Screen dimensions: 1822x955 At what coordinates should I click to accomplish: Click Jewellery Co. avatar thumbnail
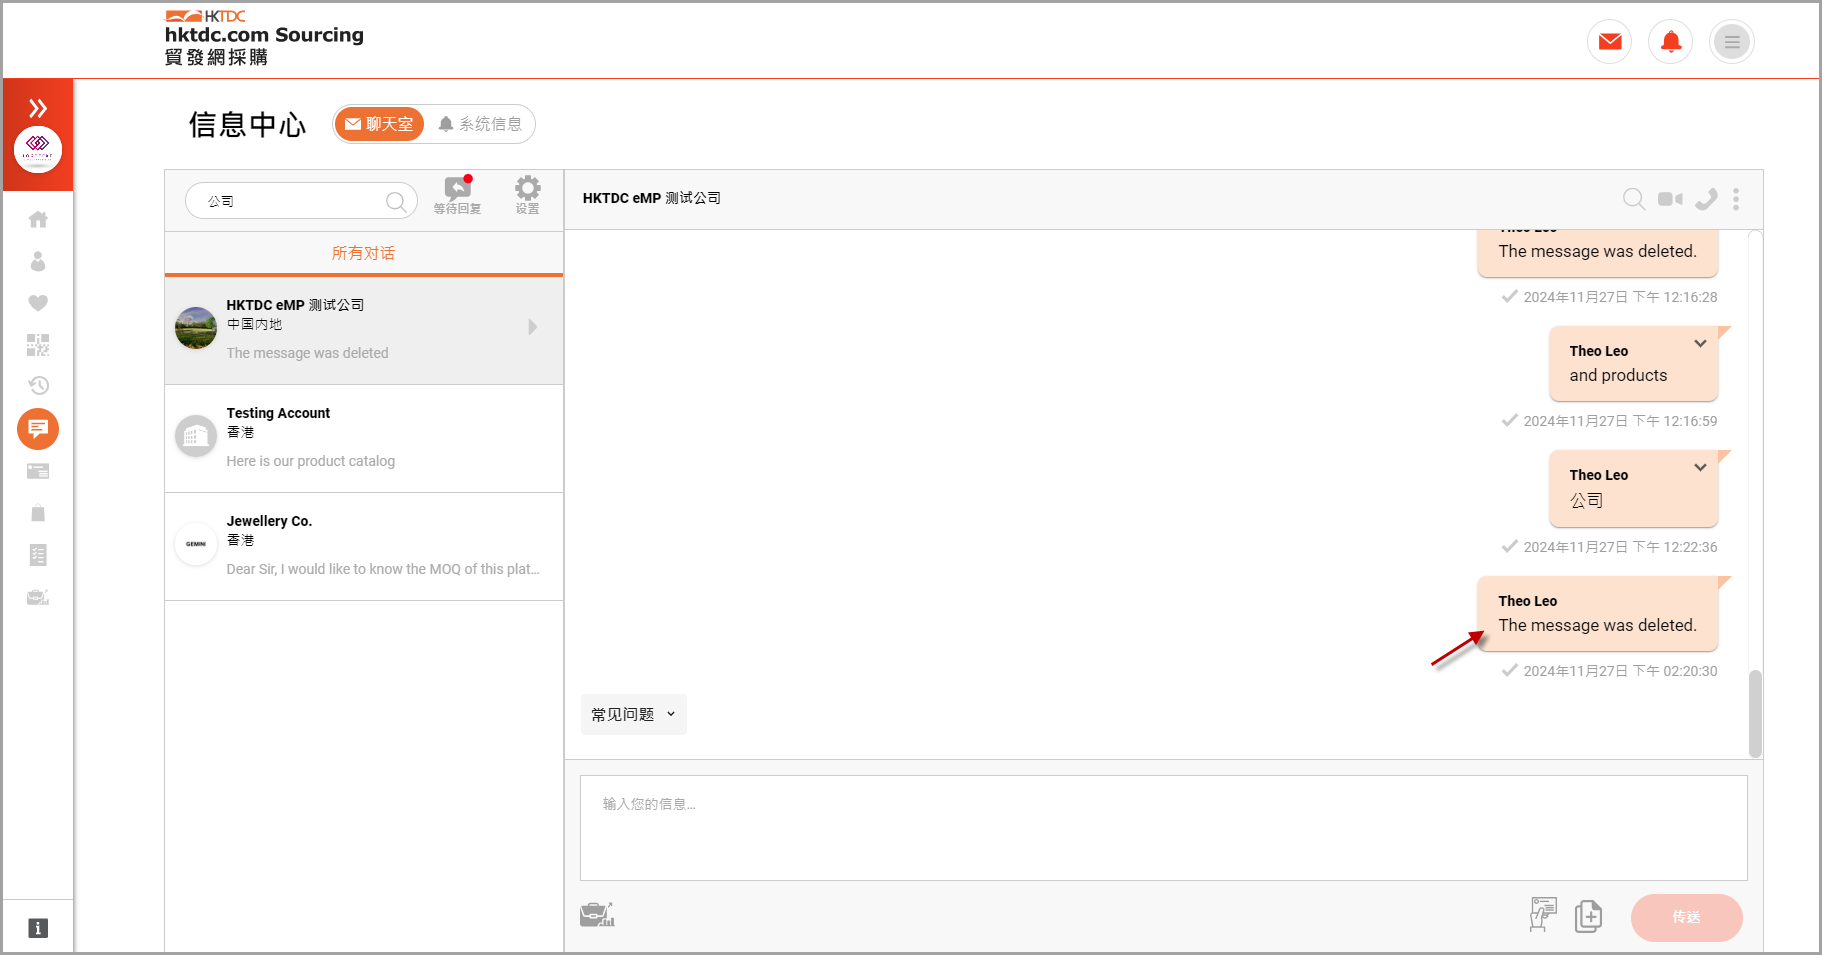point(196,544)
